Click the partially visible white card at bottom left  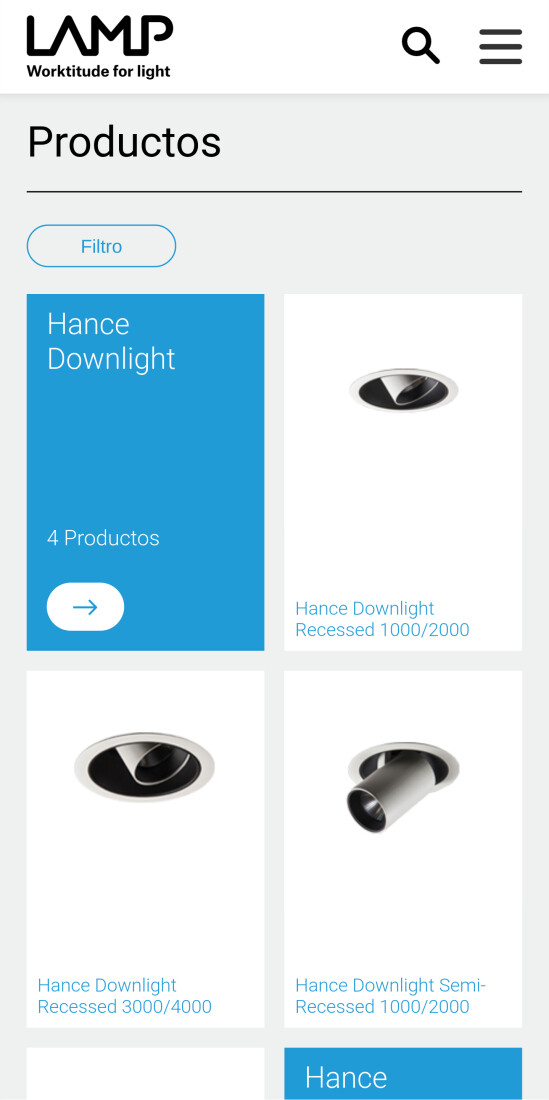146,1074
